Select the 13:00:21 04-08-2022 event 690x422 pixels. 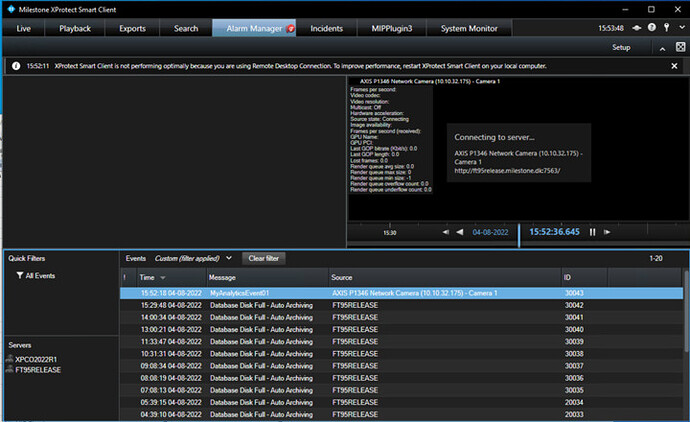(x=401, y=330)
